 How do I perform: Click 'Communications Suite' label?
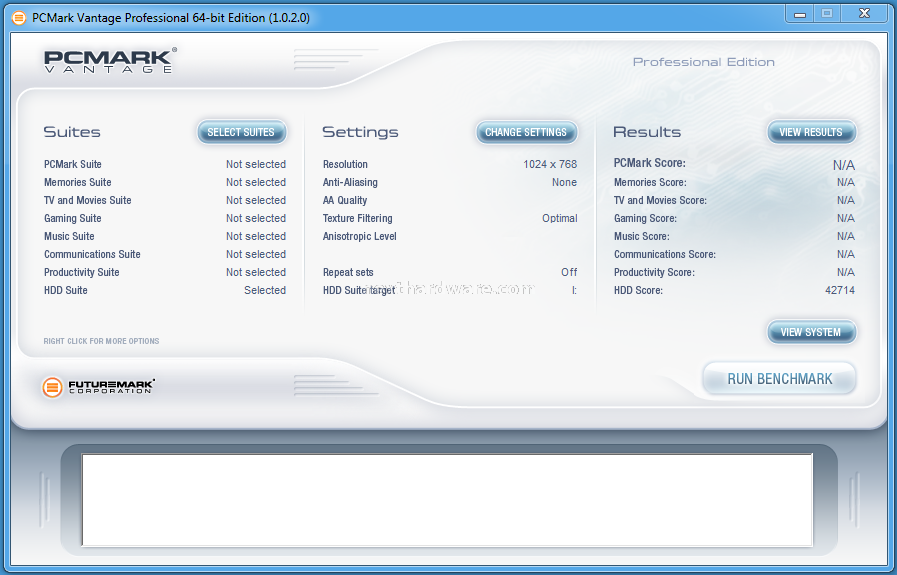click(x=92, y=254)
